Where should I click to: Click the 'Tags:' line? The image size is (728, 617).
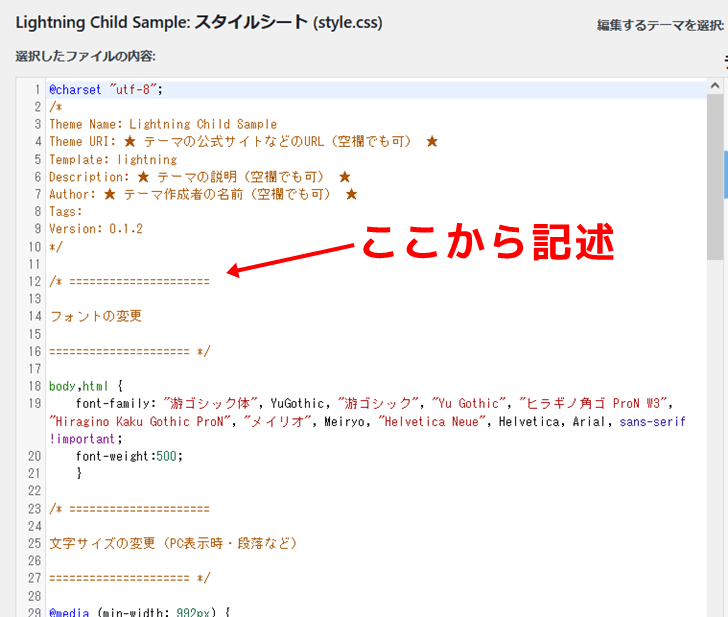(65, 212)
